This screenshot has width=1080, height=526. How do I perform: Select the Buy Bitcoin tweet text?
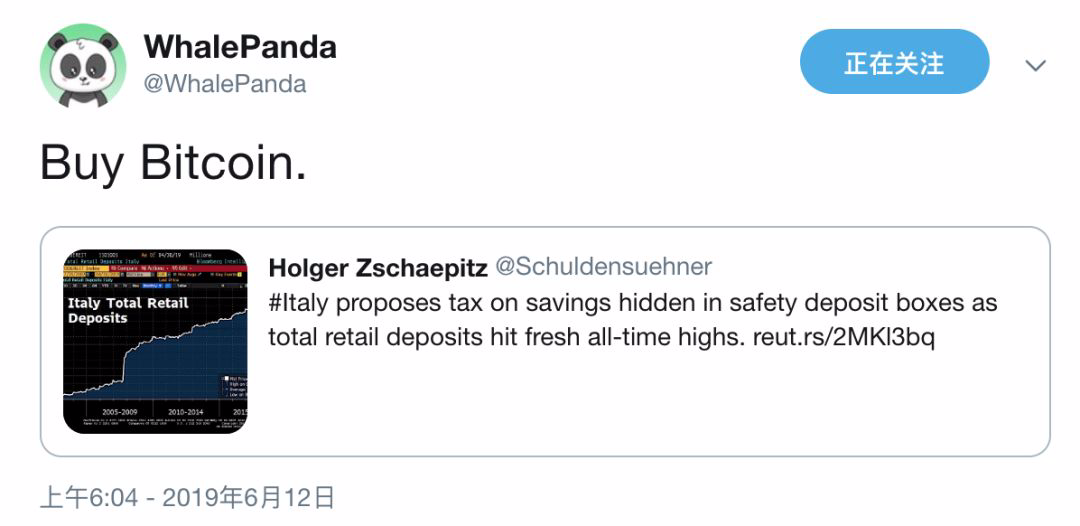tap(173, 164)
